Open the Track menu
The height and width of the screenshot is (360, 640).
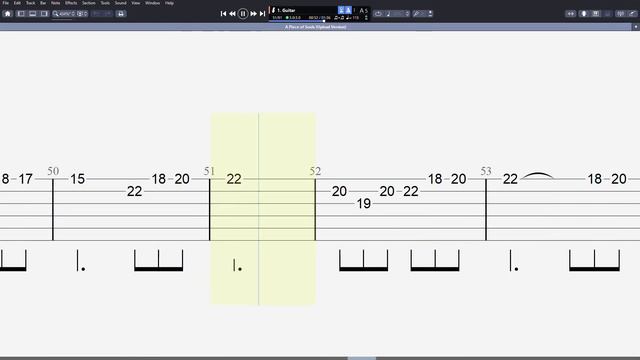[31, 3]
